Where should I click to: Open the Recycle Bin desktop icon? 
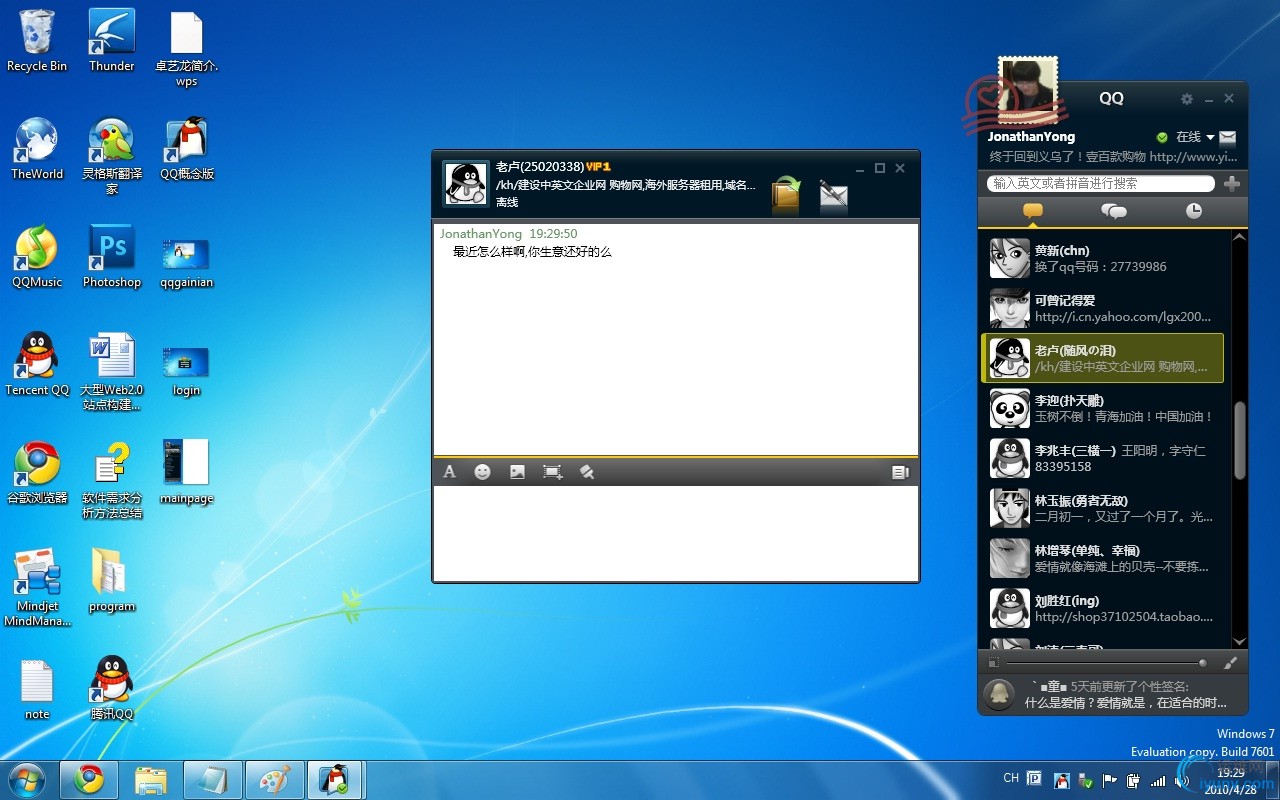[37, 41]
